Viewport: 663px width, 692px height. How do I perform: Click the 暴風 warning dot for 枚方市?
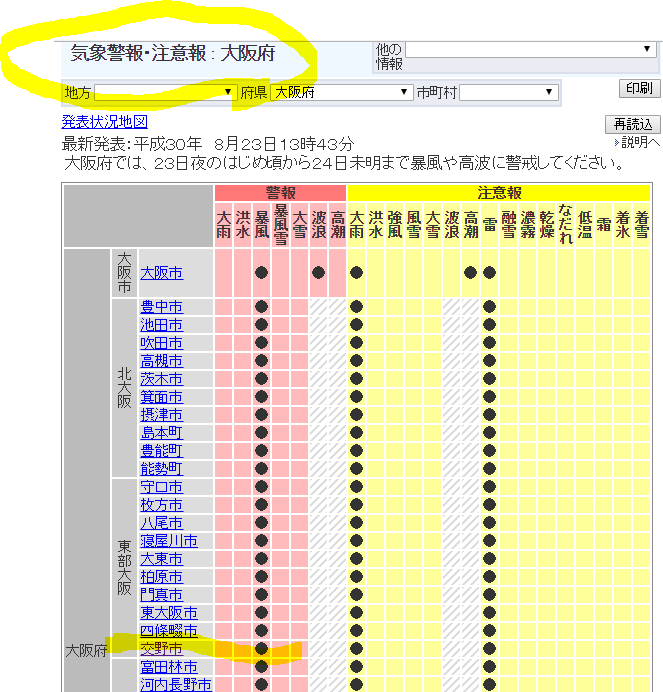coord(261,505)
